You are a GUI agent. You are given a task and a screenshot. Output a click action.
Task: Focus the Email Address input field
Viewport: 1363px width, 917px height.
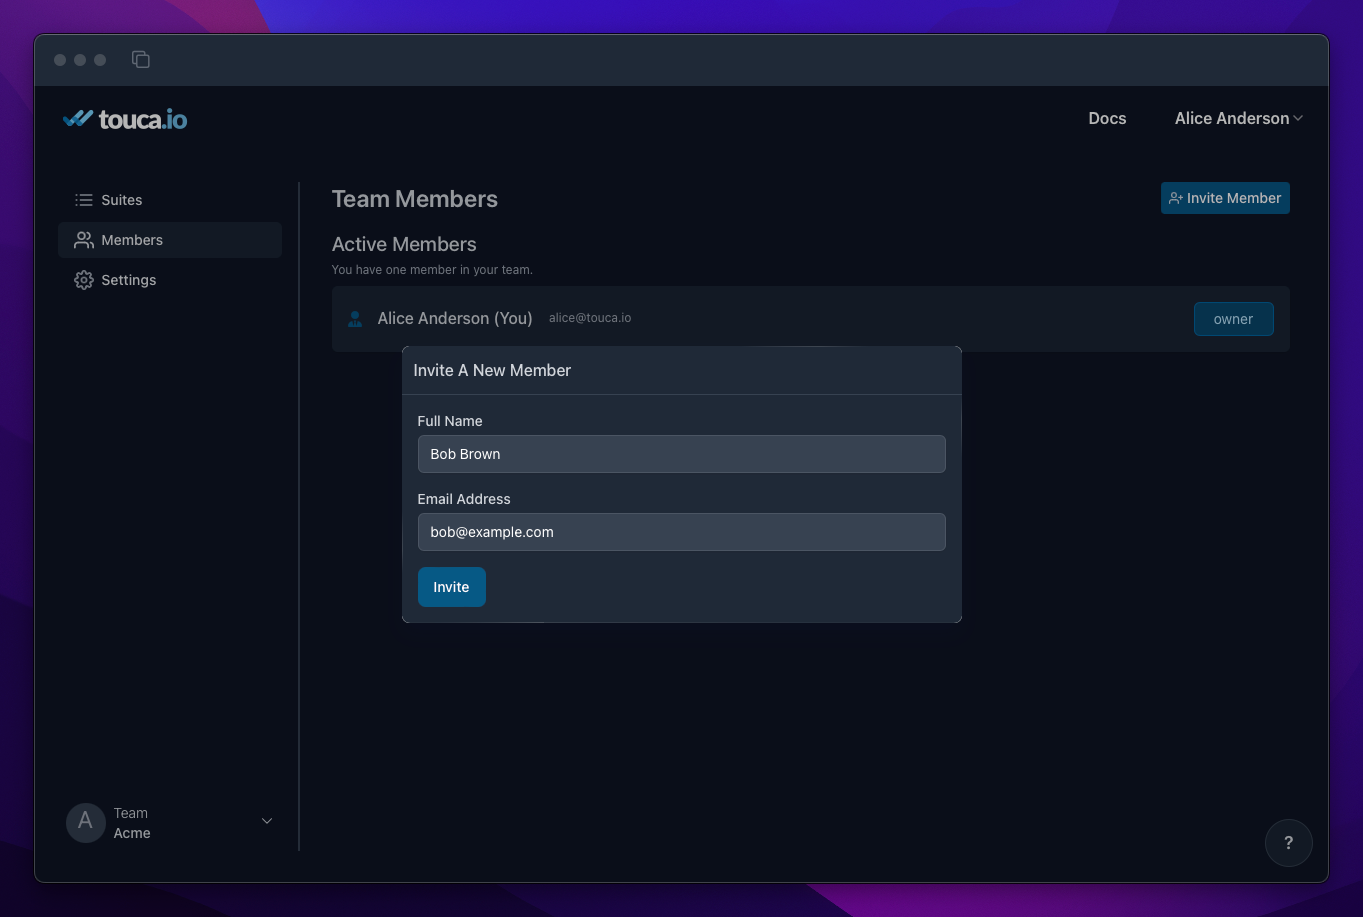tap(681, 532)
